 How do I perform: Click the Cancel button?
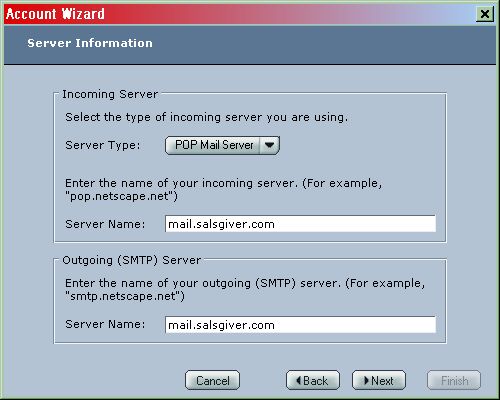click(212, 380)
